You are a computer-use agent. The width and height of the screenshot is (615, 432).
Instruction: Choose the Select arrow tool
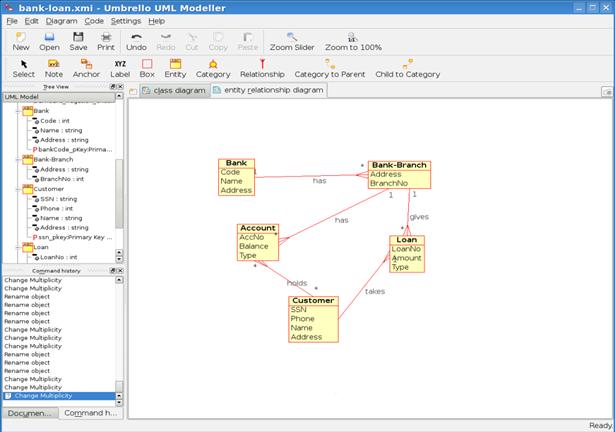click(x=24, y=68)
